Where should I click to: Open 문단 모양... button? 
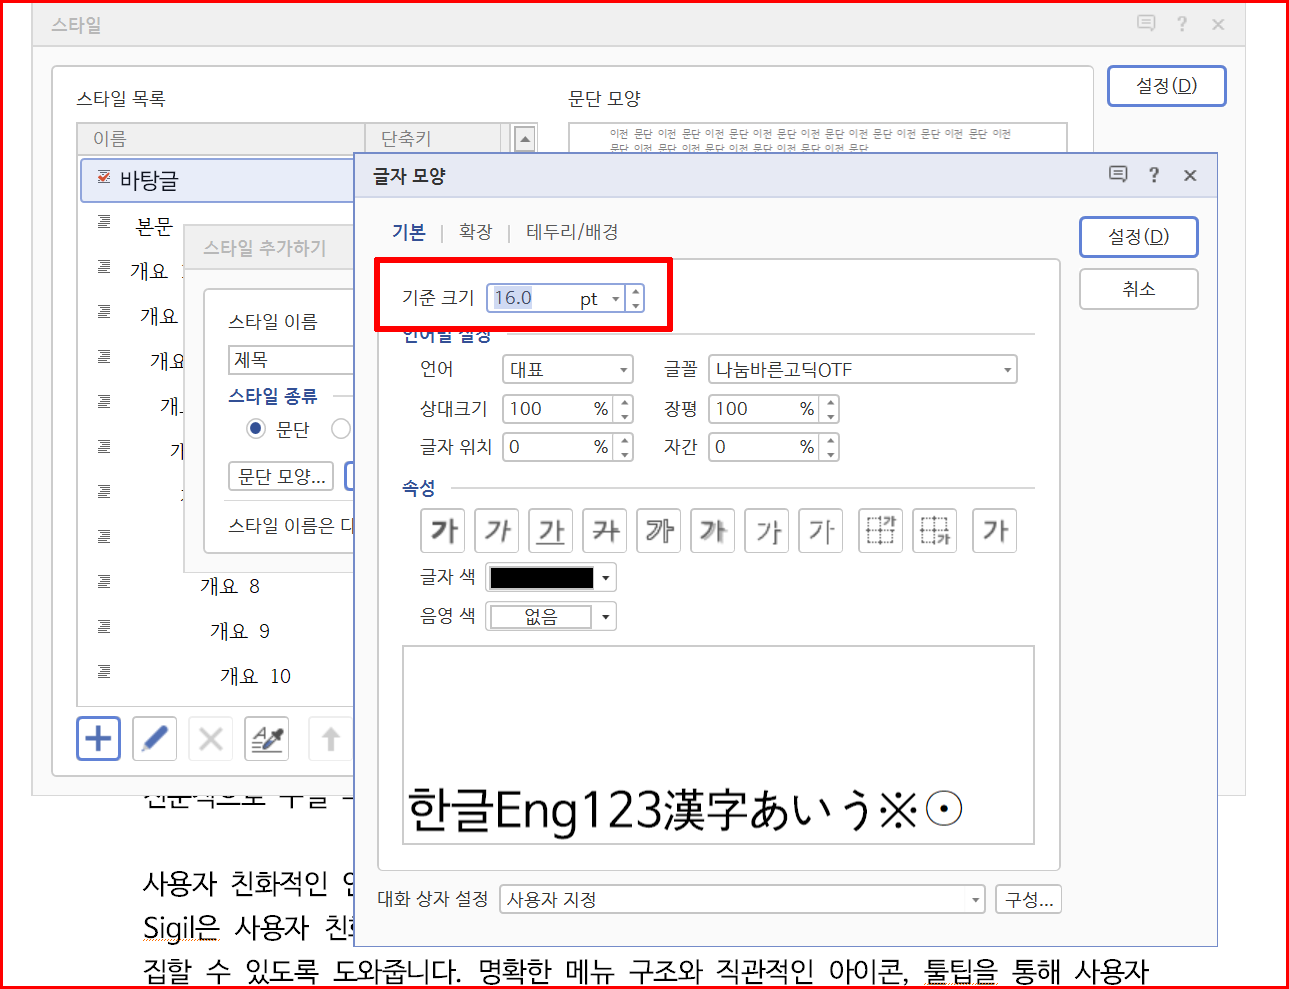[x=281, y=476]
